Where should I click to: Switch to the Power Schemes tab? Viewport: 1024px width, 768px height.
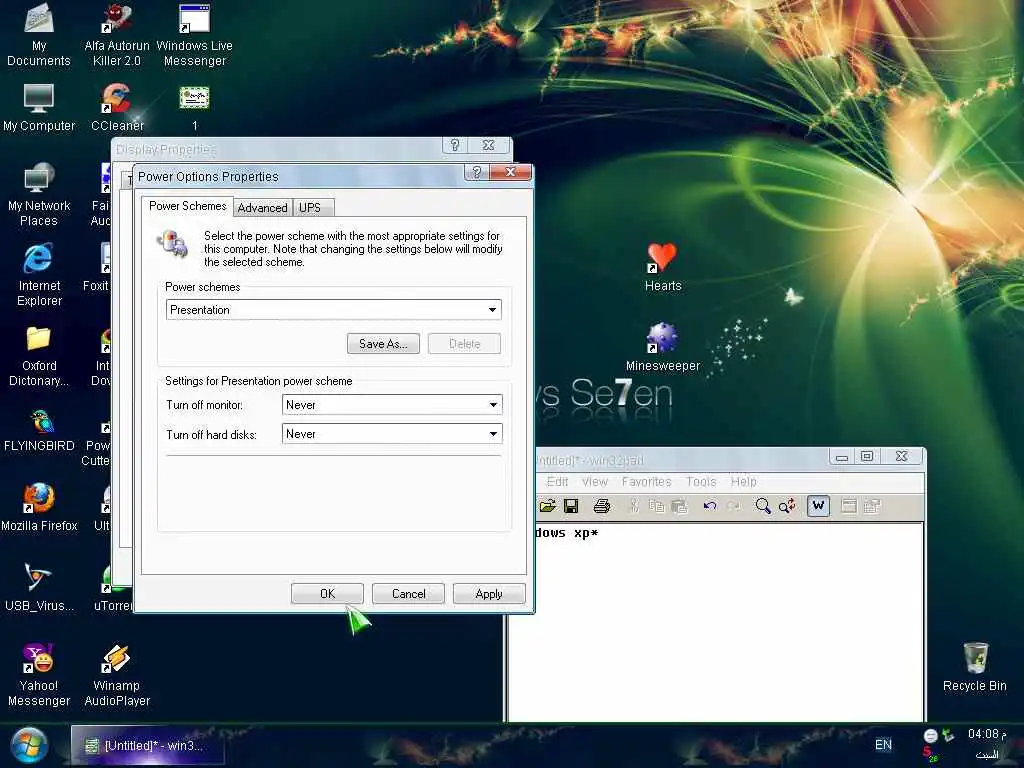(187, 206)
